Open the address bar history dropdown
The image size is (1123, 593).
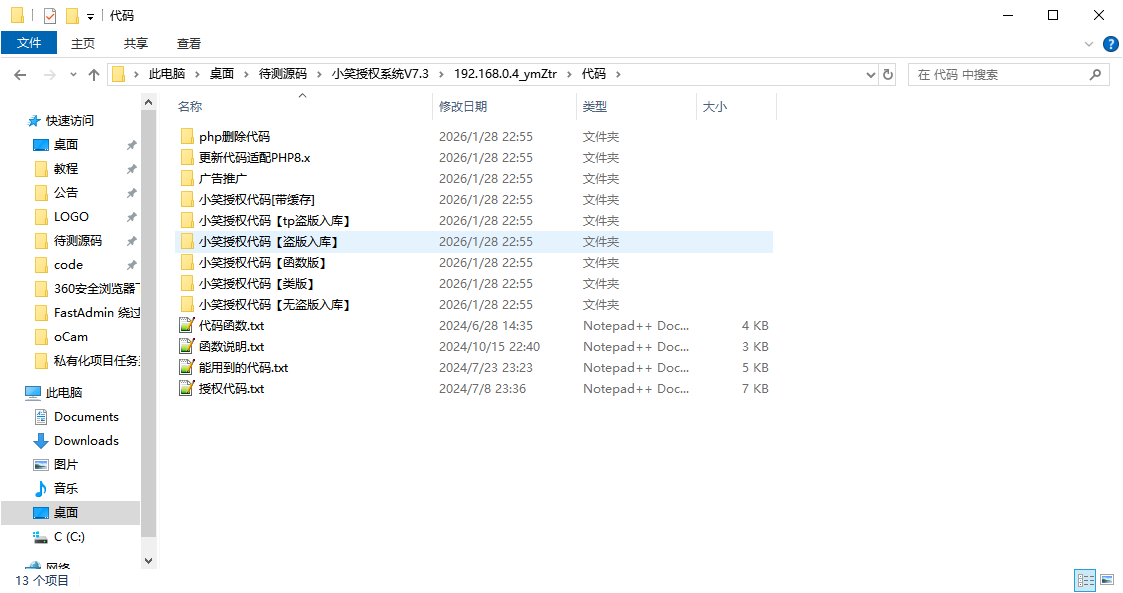(x=871, y=74)
